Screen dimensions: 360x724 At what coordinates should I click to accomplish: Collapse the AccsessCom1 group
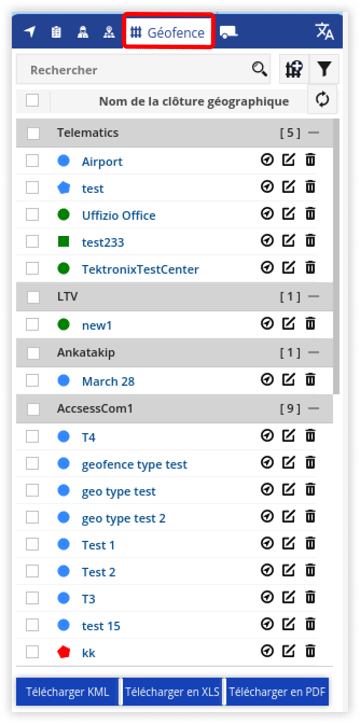click(314, 409)
